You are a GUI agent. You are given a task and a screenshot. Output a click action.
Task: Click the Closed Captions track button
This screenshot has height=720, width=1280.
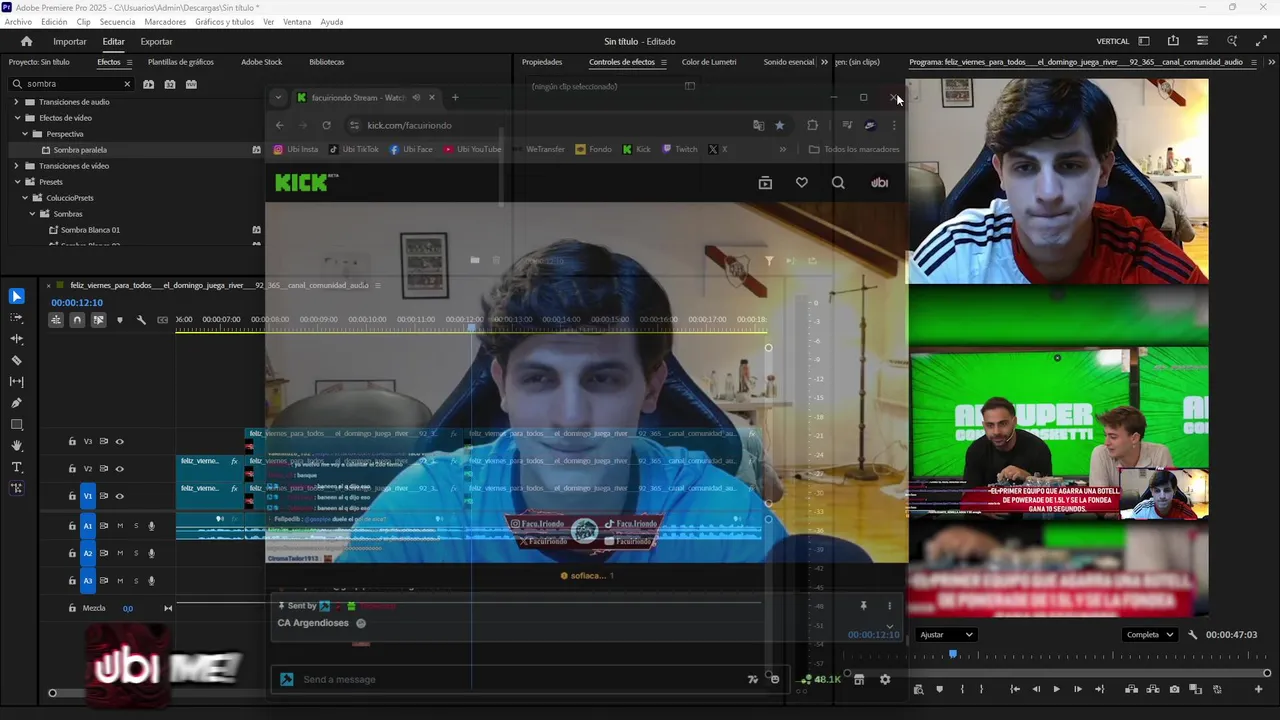pyautogui.click(x=163, y=320)
